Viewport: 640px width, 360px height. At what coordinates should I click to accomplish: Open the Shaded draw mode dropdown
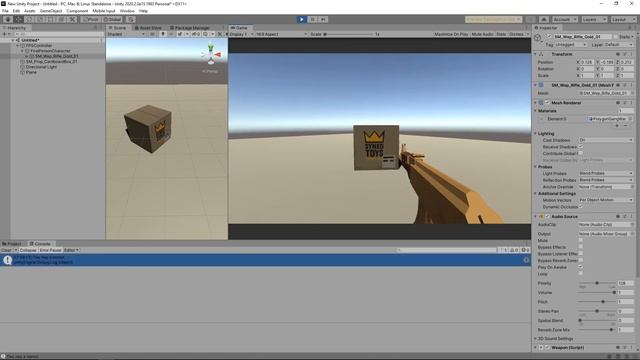point(126,34)
